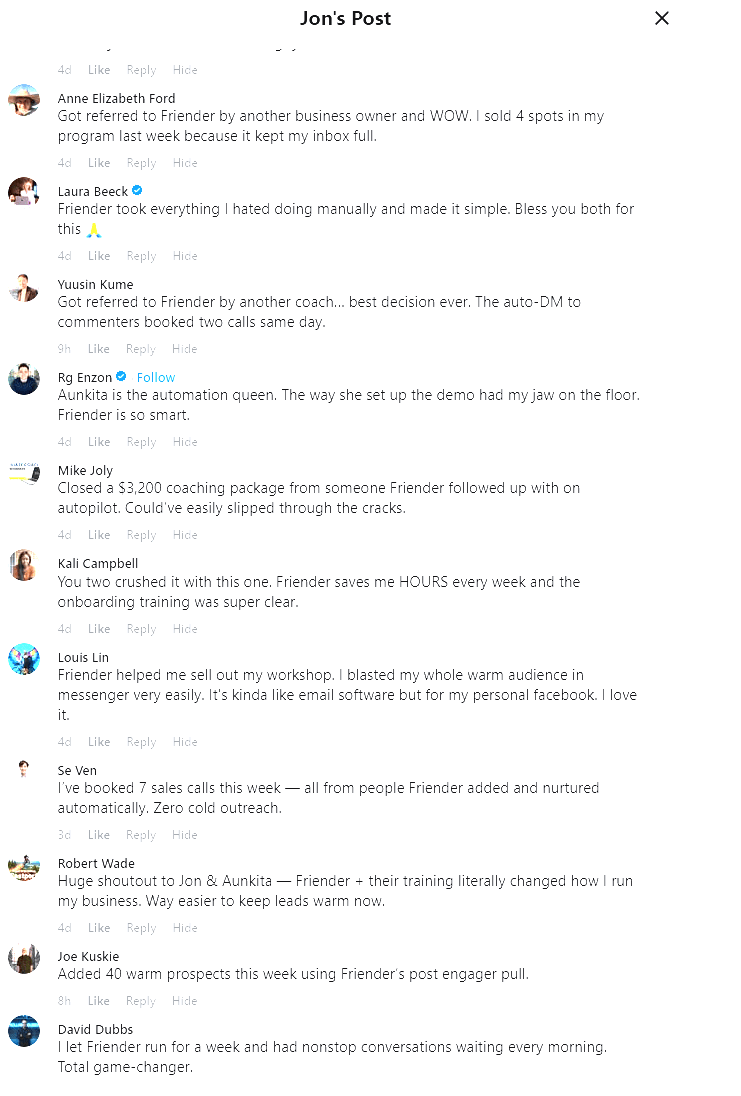Reply to Kali Campbell's comment

(141, 629)
